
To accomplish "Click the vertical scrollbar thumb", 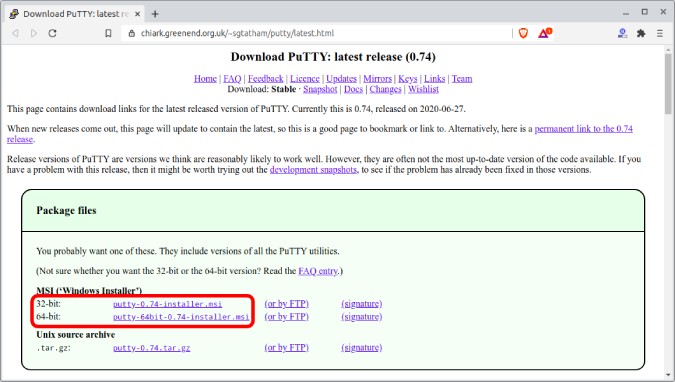I will pos(668,84).
